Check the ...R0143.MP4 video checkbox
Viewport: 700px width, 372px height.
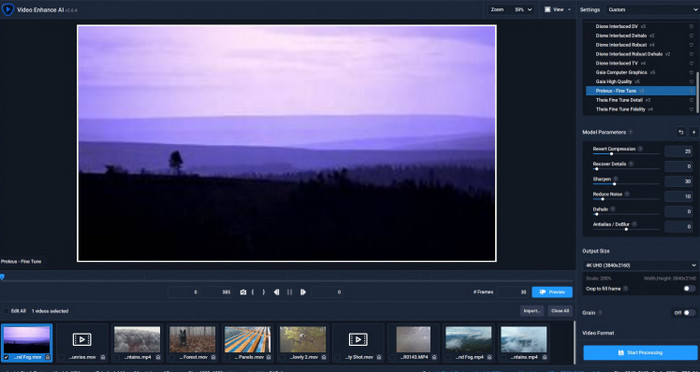click(x=392, y=357)
